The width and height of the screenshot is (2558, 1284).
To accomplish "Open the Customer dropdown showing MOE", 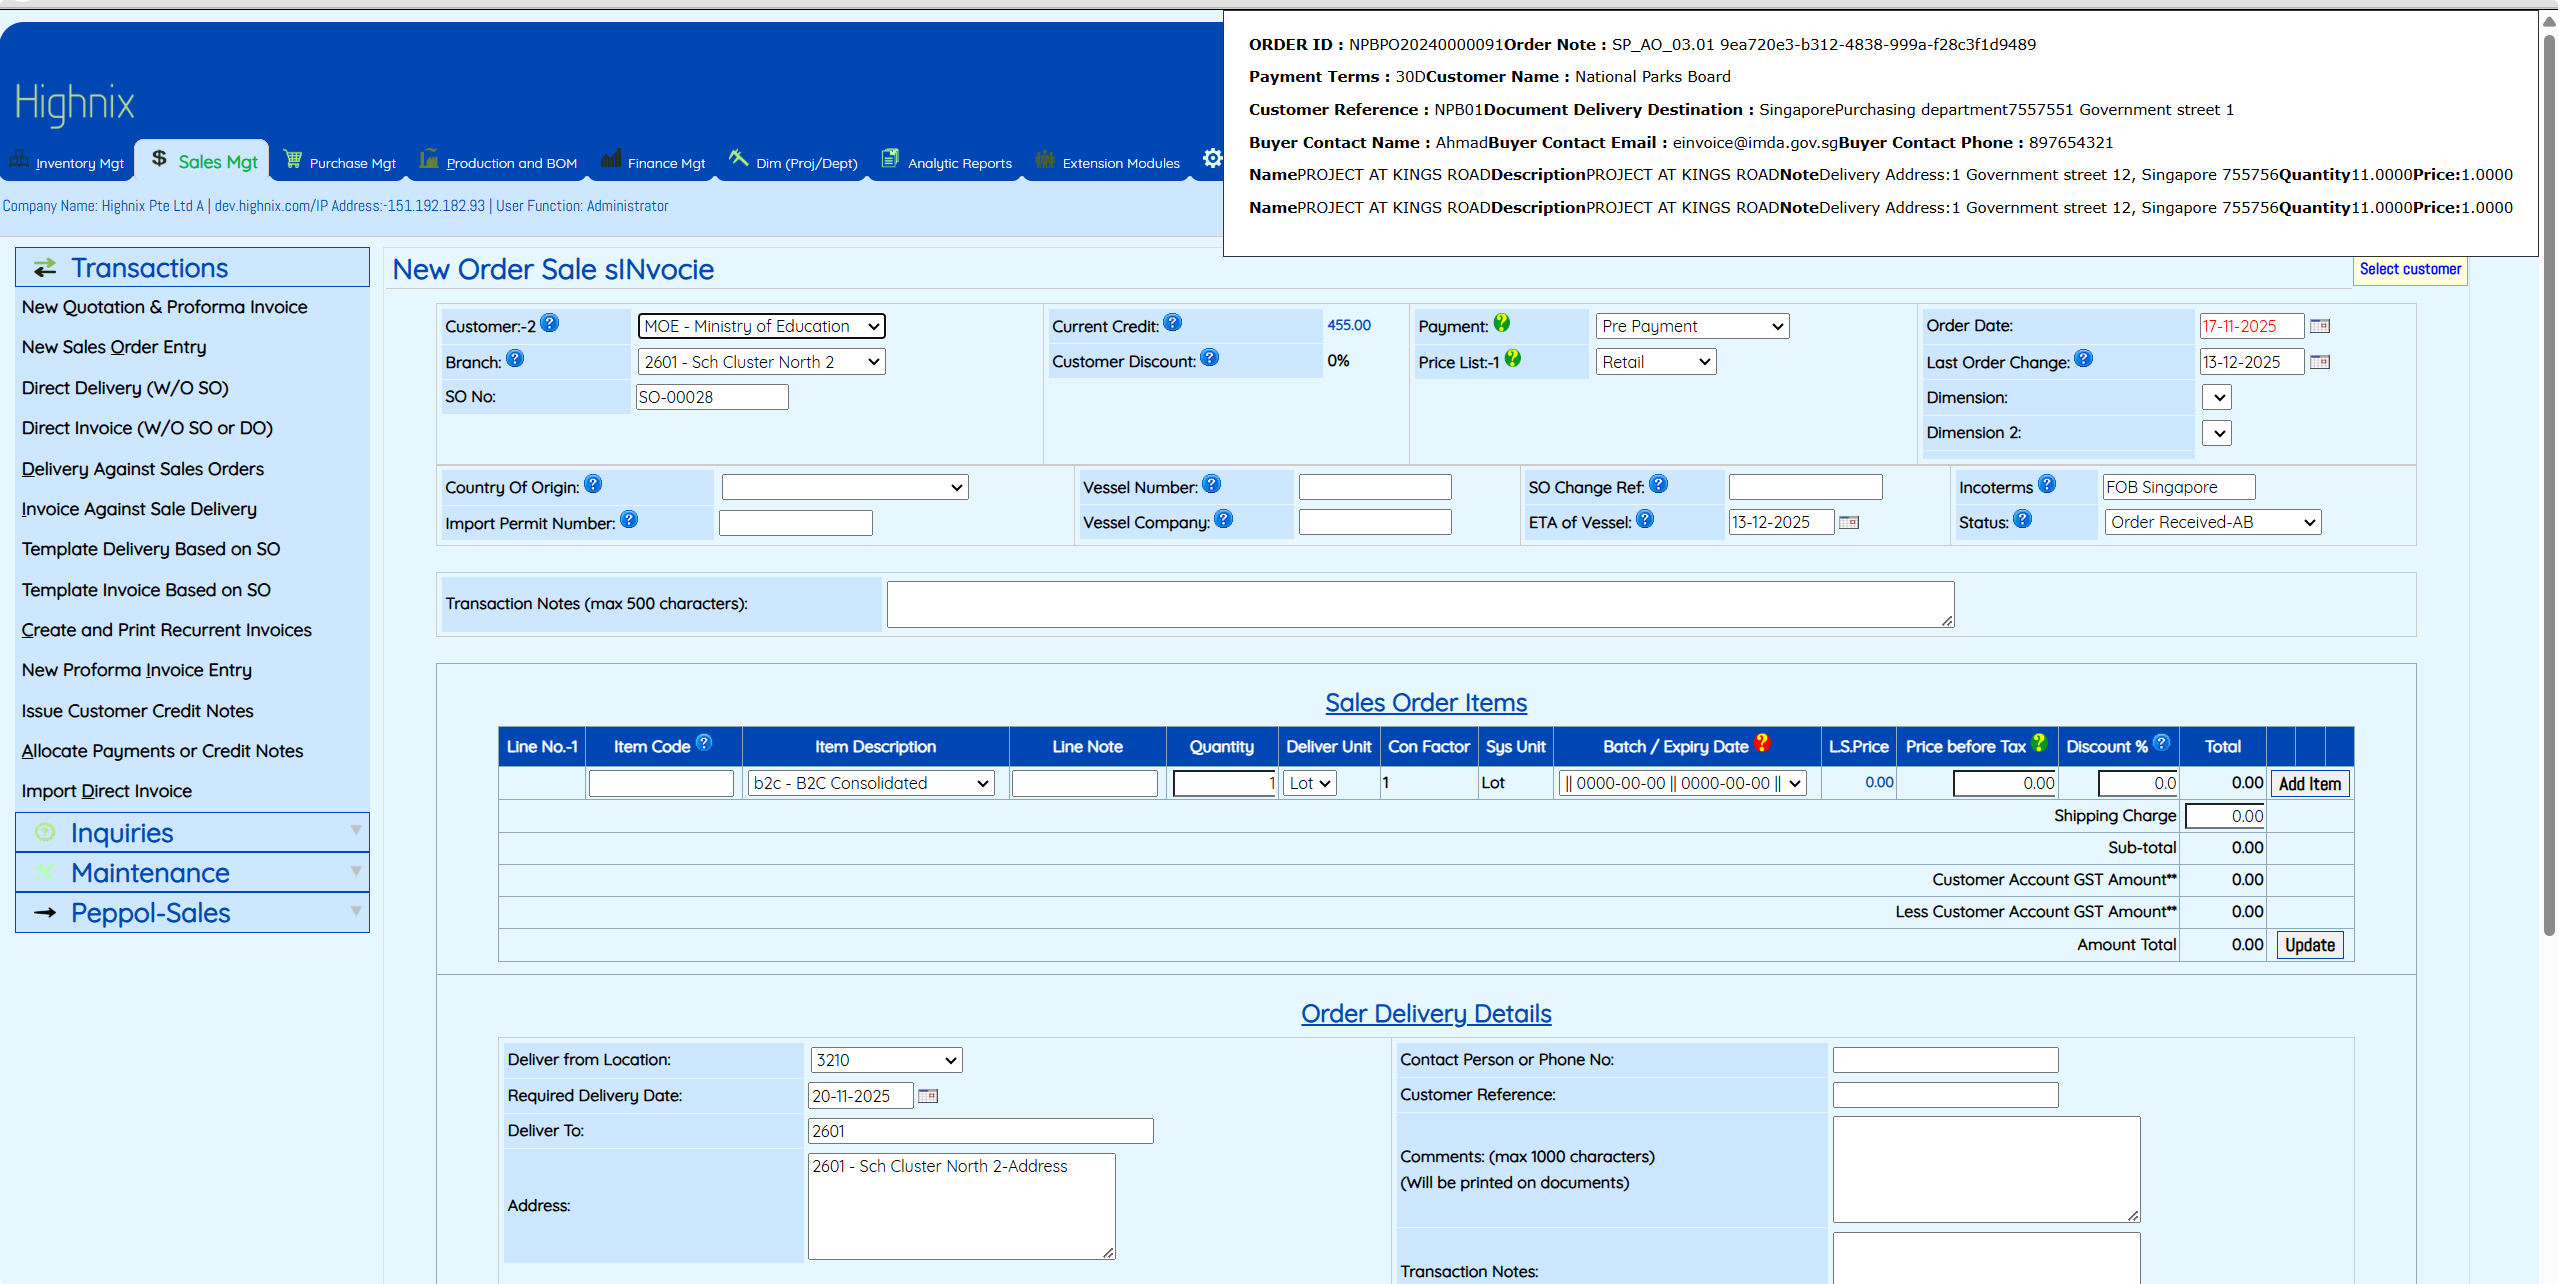I will pos(761,326).
